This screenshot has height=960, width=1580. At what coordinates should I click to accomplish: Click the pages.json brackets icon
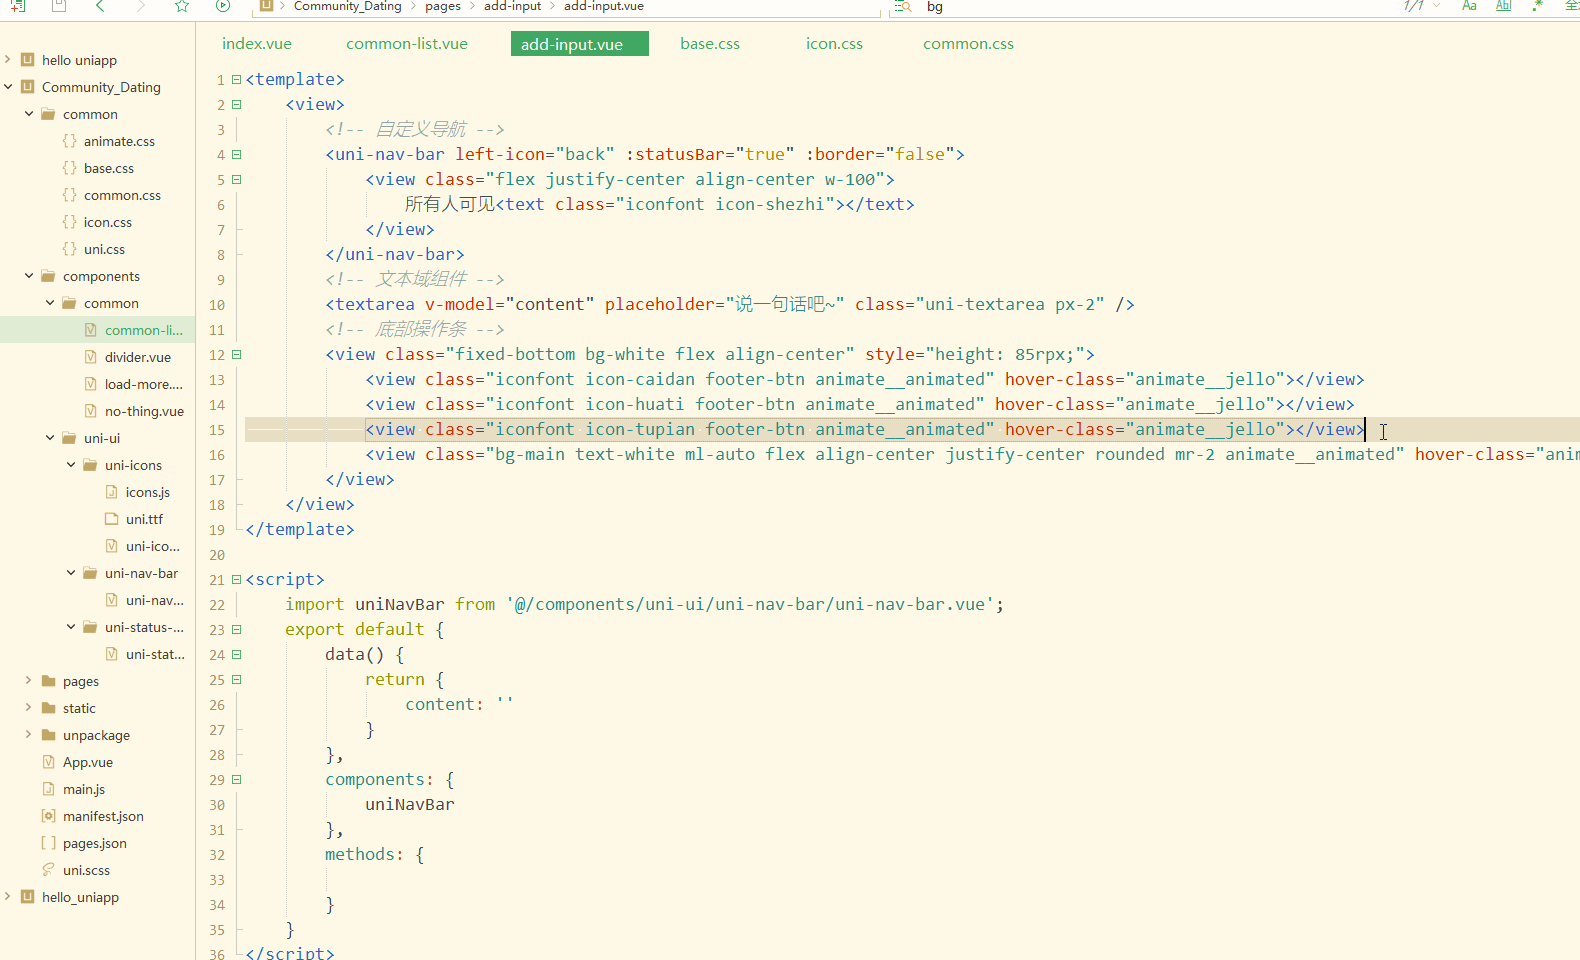tap(49, 843)
